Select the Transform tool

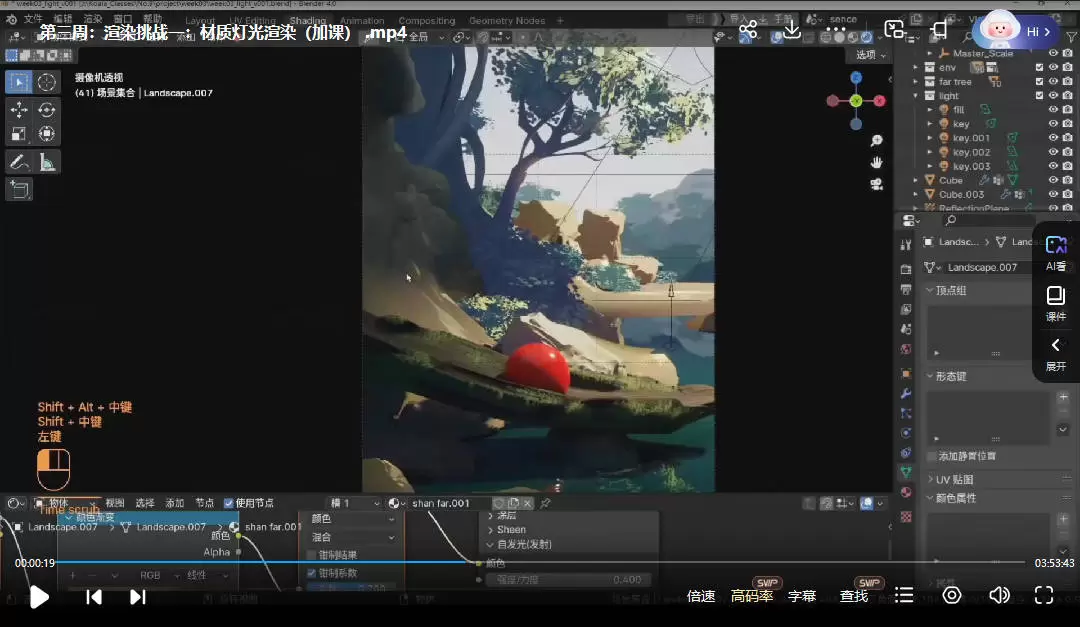(x=46, y=134)
